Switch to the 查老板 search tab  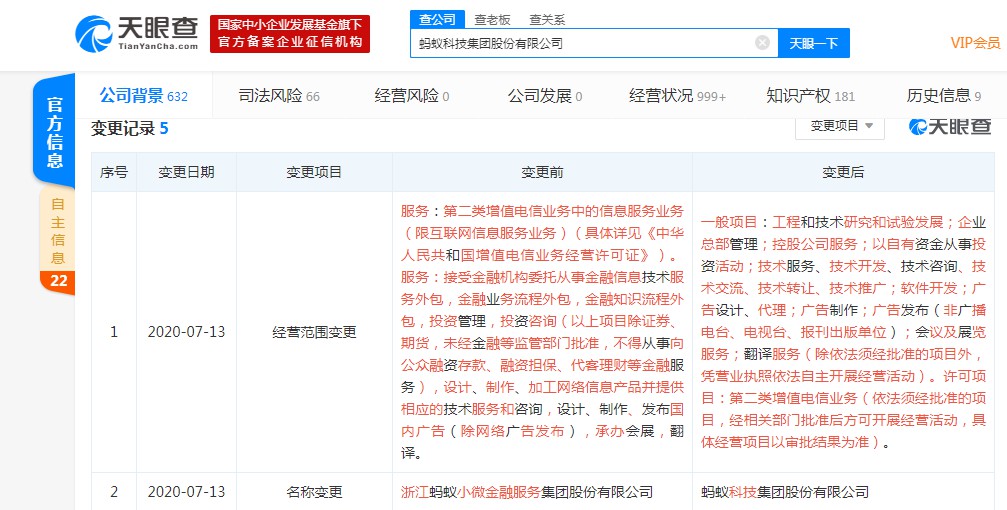pos(492,20)
